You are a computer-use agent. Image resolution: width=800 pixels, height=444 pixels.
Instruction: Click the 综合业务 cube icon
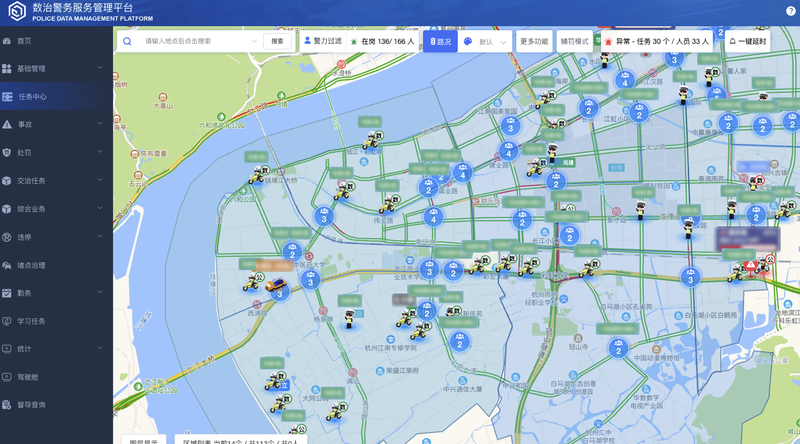[7, 209]
